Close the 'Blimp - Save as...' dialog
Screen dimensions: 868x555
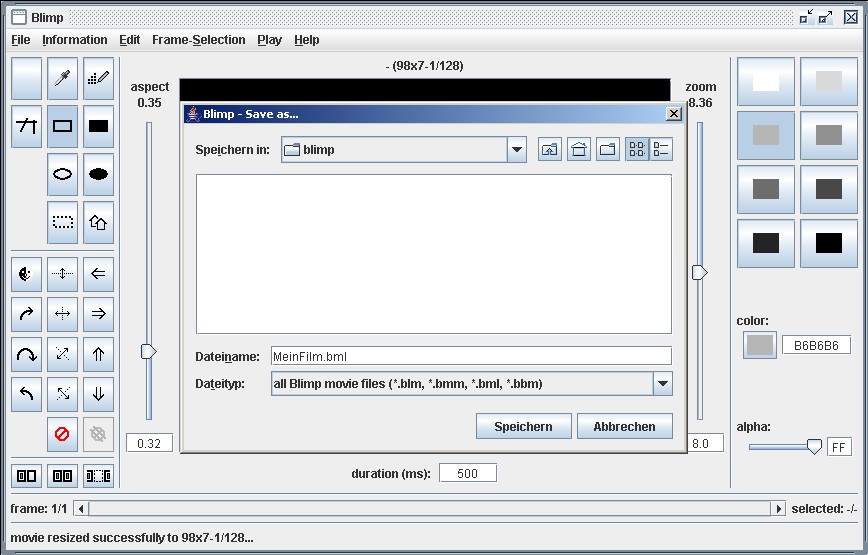tap(673, 114)
